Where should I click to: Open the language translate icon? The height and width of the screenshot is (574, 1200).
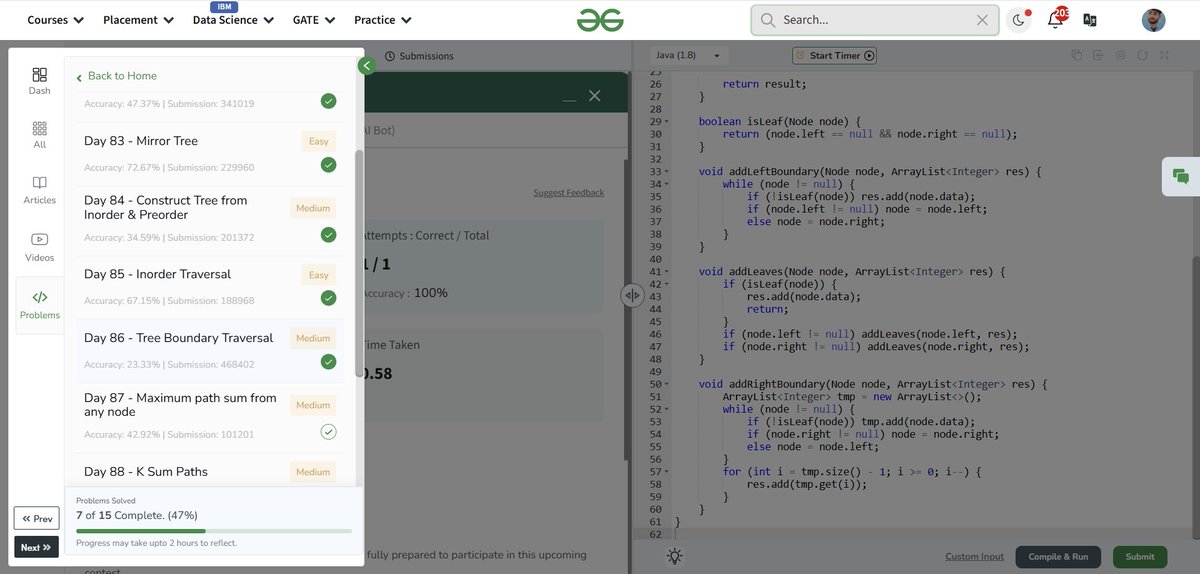pos(1090,20)
